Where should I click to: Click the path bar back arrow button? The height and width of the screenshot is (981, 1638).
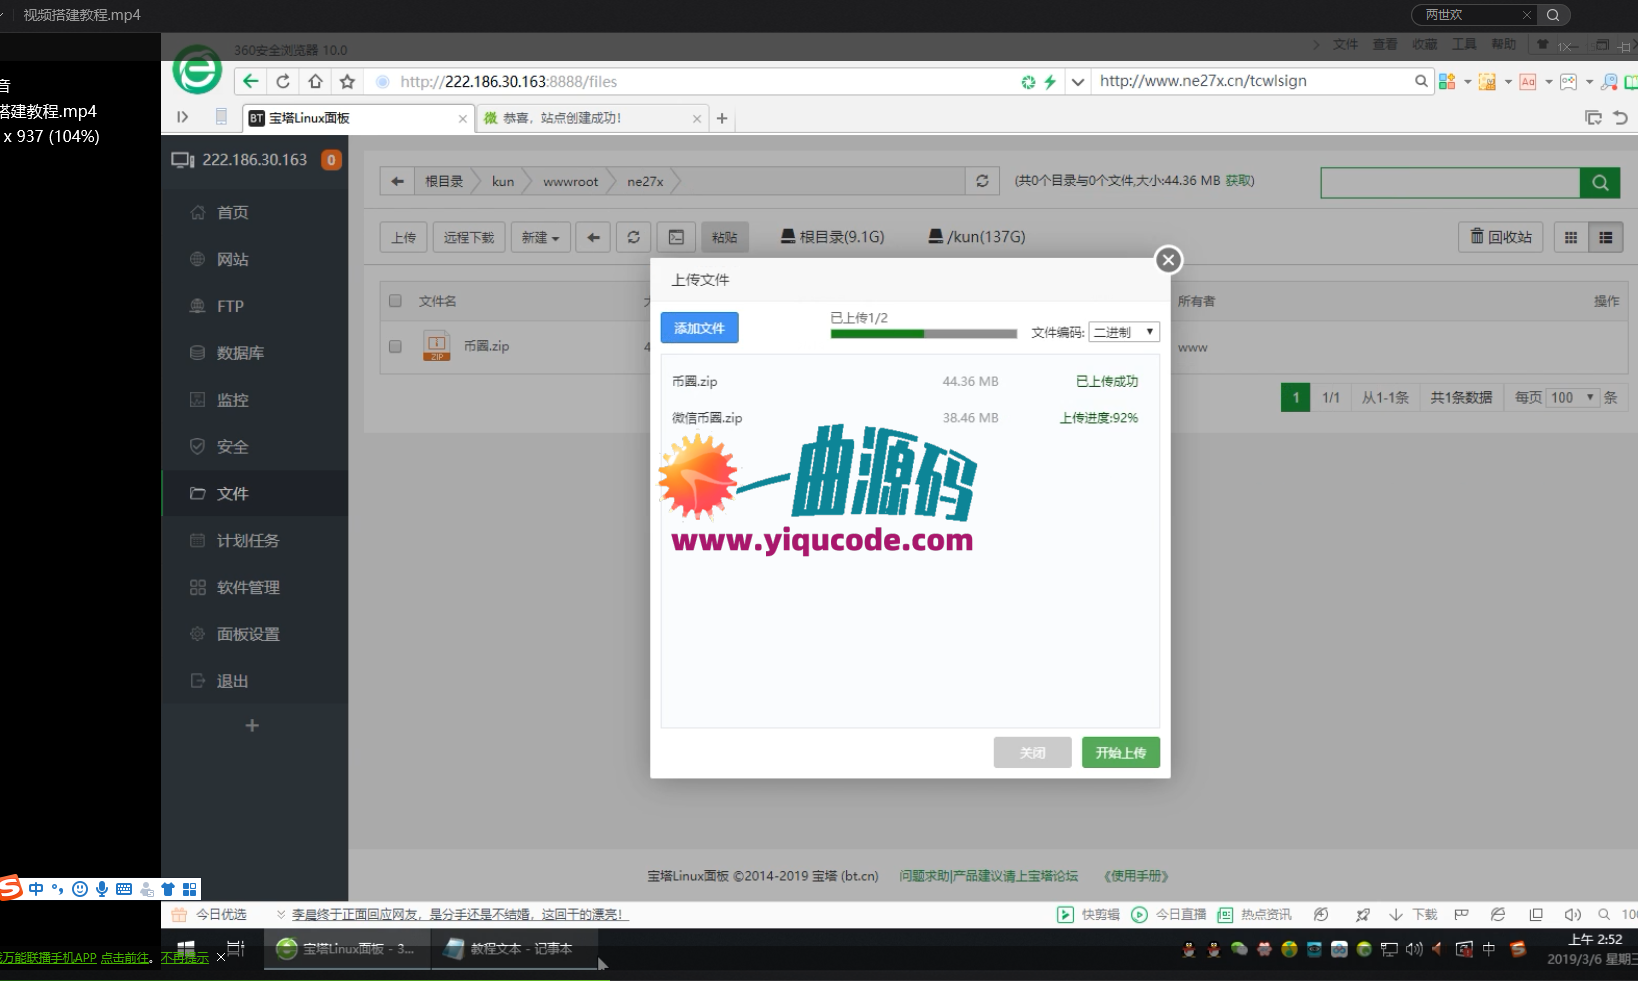pyautogui.click(x=397, y=181)
